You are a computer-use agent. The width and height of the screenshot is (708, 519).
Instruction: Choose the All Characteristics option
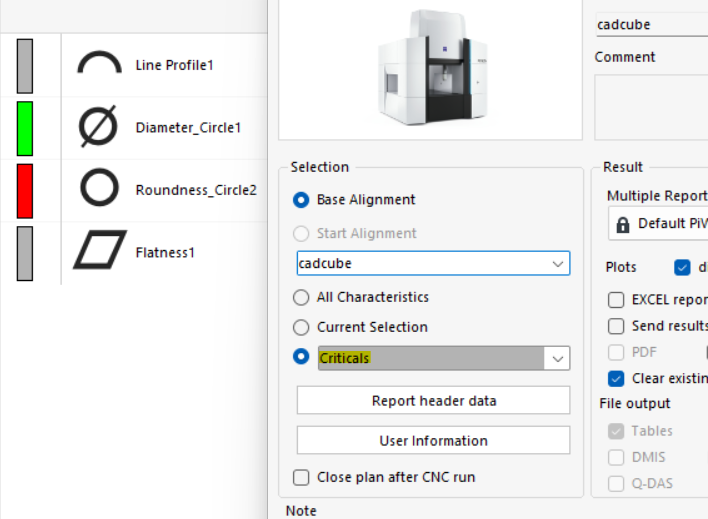coord(301,297)
